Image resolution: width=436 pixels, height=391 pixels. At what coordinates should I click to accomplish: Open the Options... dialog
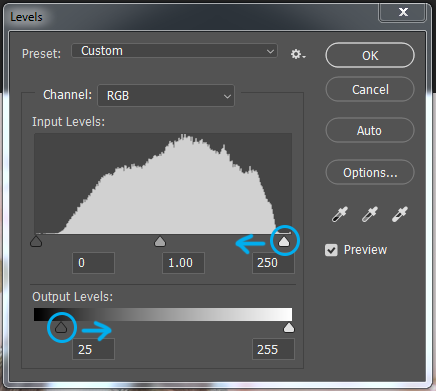click(370, 172)
